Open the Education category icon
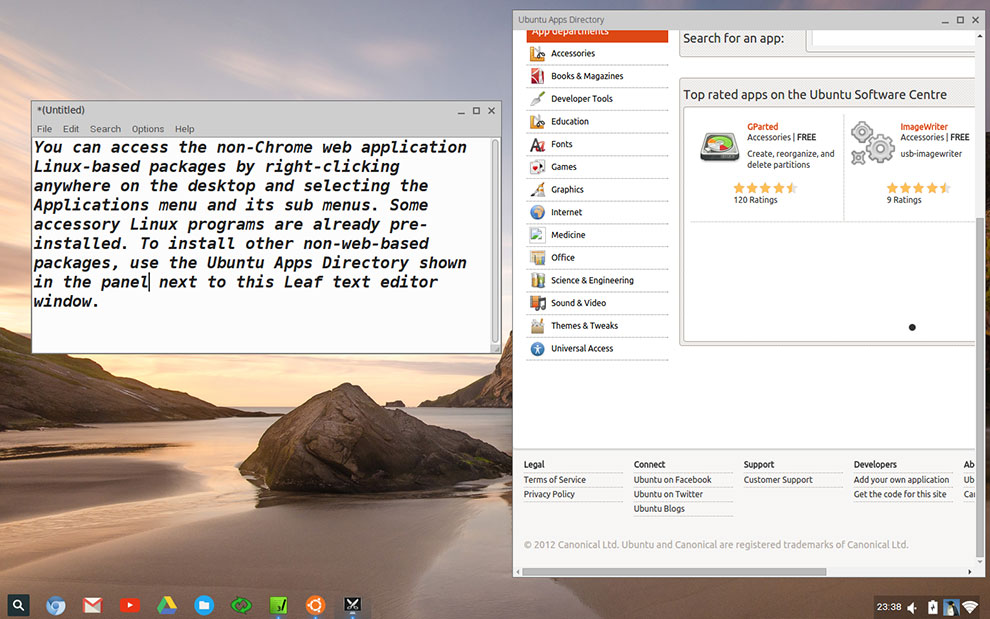 click(537, 122)
